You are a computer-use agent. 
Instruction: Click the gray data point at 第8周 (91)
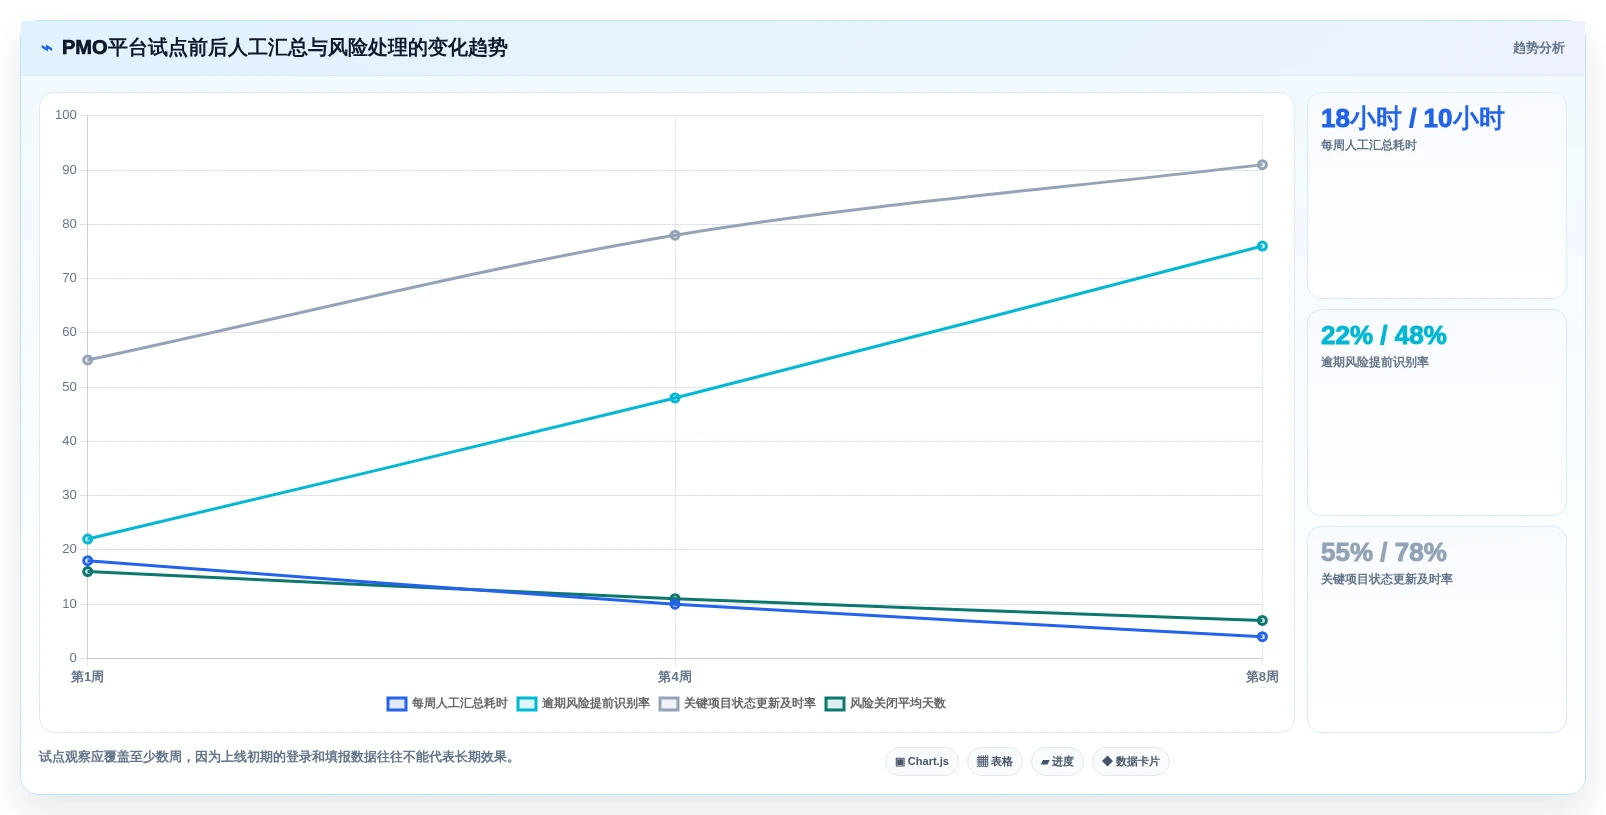1262,165
